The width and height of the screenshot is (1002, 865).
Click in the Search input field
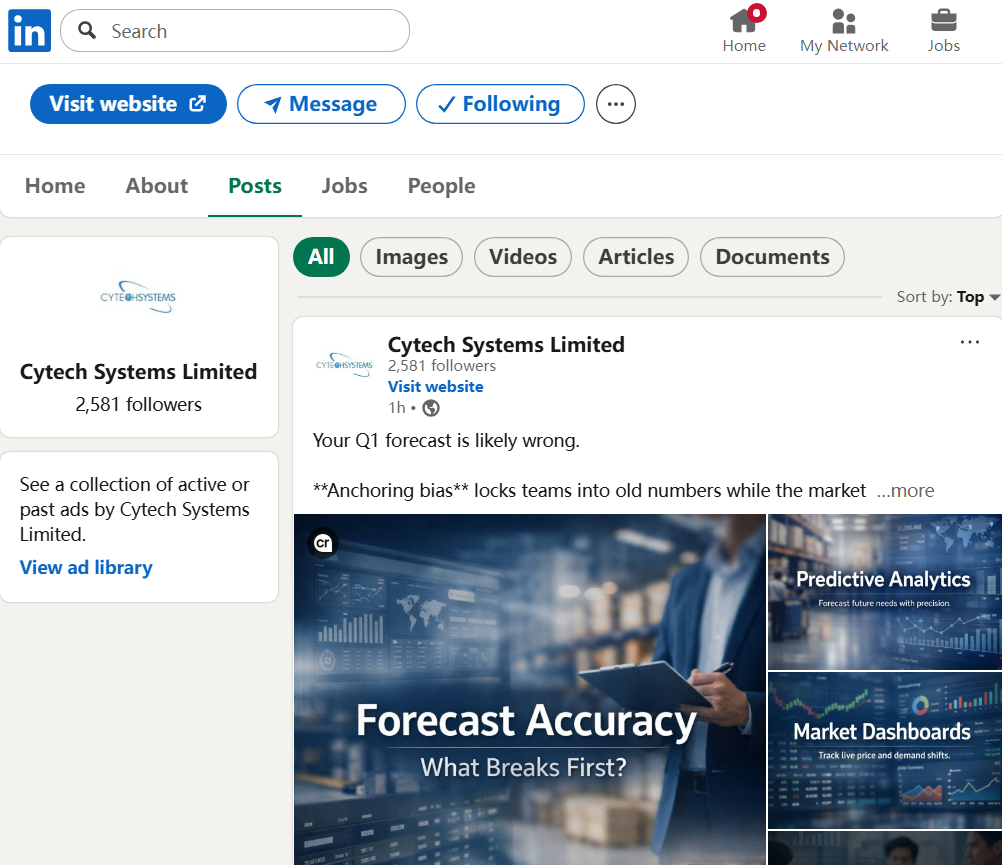click(235, 31)
